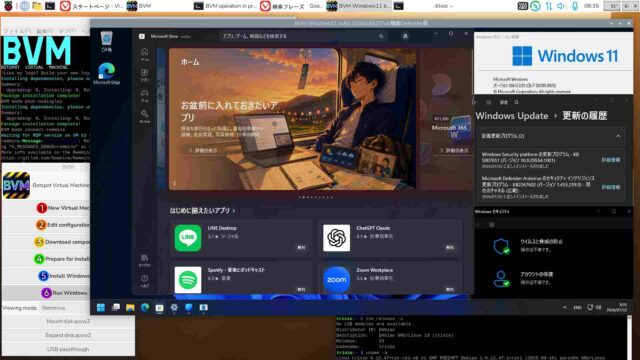
Task: Open the Settings hamburger menu icon
Action: (489, 102)
